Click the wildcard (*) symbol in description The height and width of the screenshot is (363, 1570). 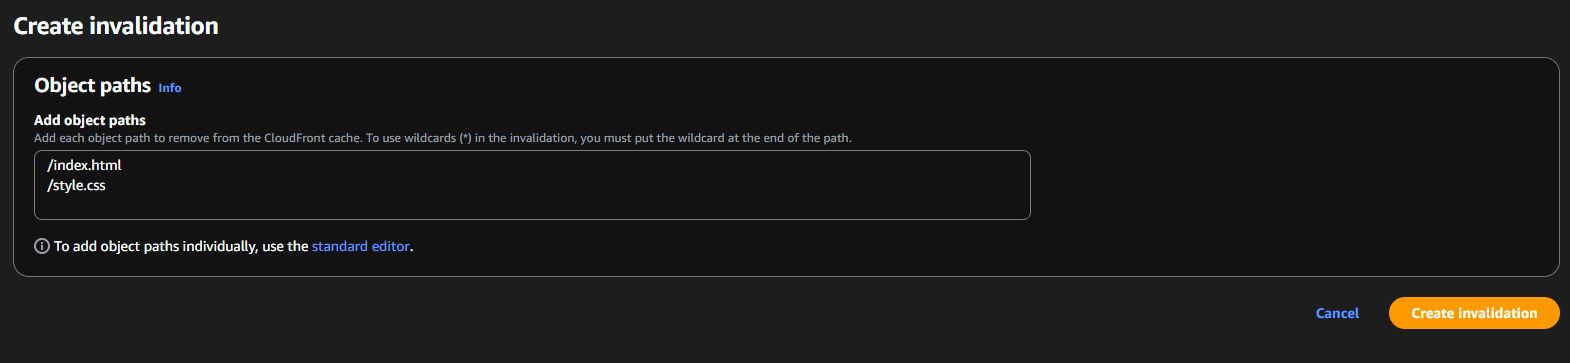pos(465,138)
